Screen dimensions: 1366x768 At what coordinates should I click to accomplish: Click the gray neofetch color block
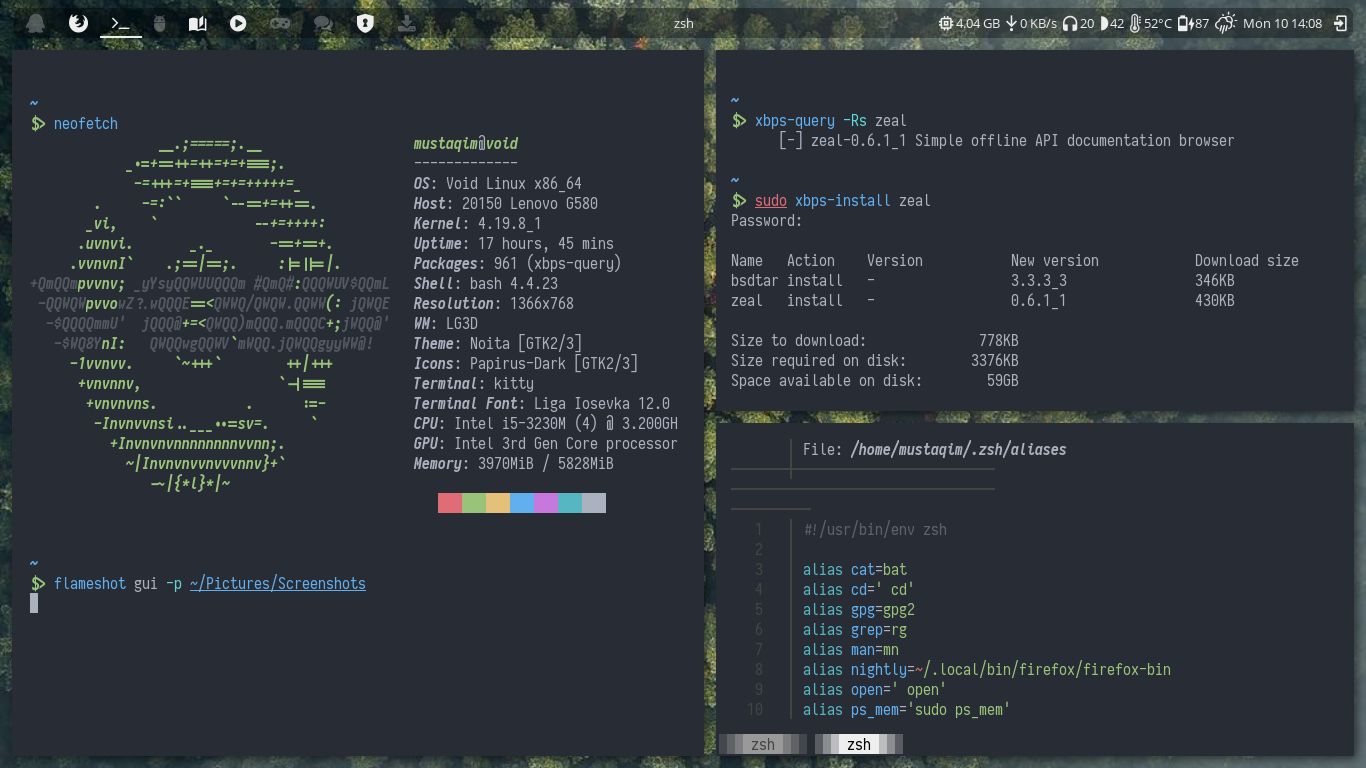(594, 503)
